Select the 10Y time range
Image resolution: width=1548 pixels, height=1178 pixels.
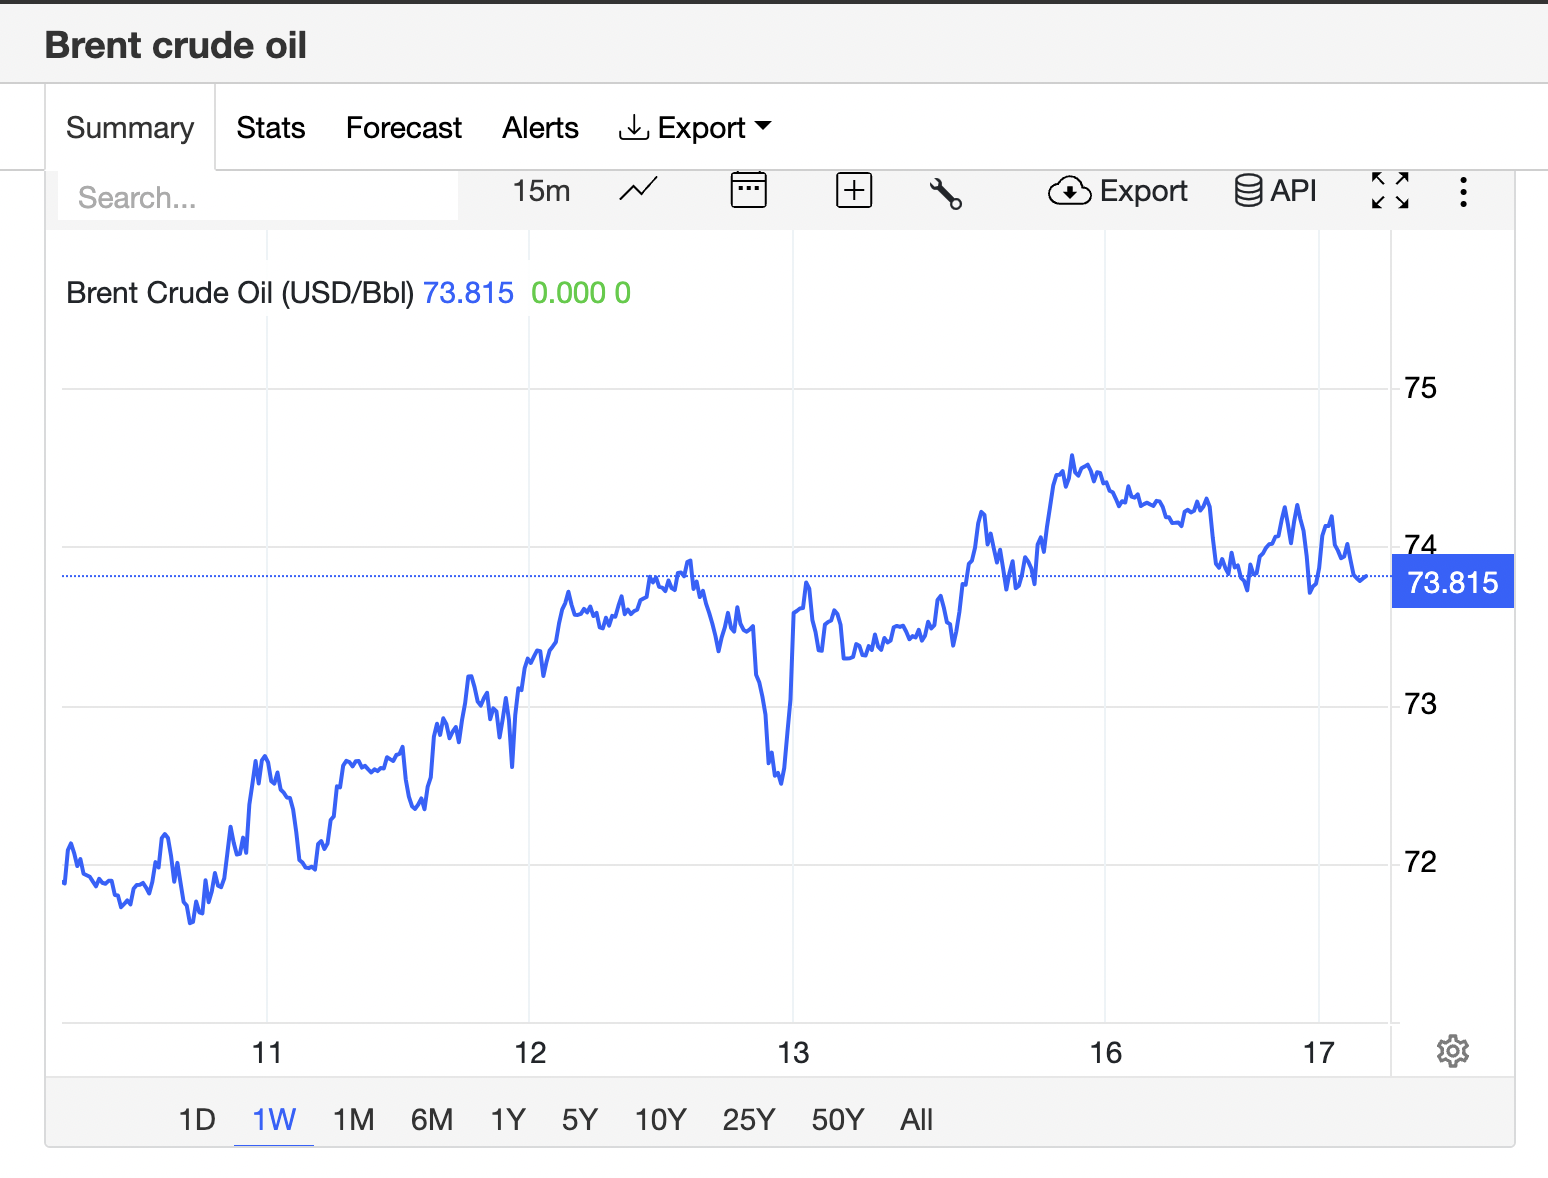661,1119
